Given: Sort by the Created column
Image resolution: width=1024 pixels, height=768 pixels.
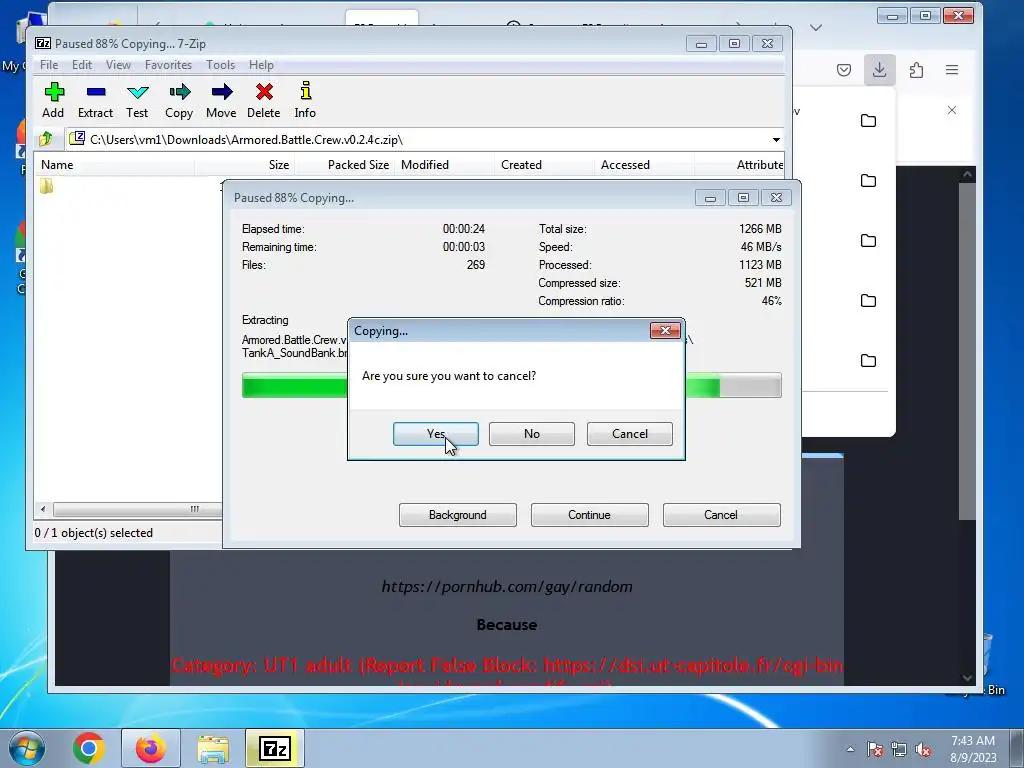Looking at the screenshot, I should click(545, 165).
